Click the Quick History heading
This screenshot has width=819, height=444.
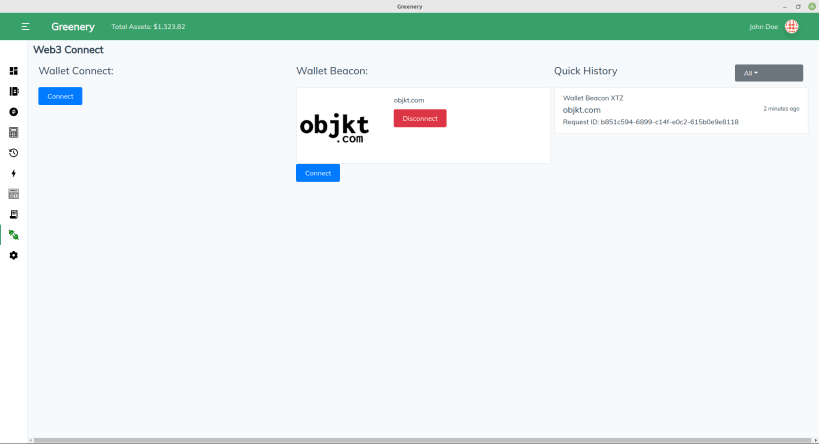pyautogui.click(x=586, y=71)
